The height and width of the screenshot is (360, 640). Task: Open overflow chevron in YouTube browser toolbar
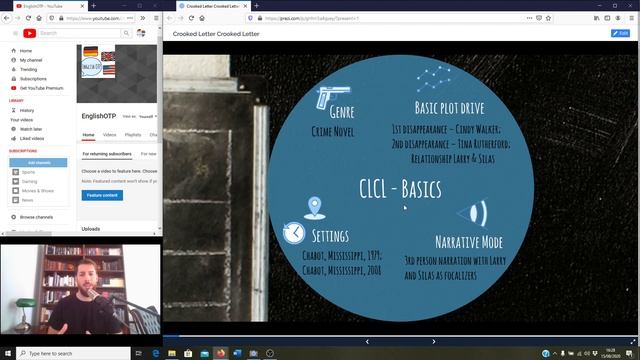[x=142, y=18]
